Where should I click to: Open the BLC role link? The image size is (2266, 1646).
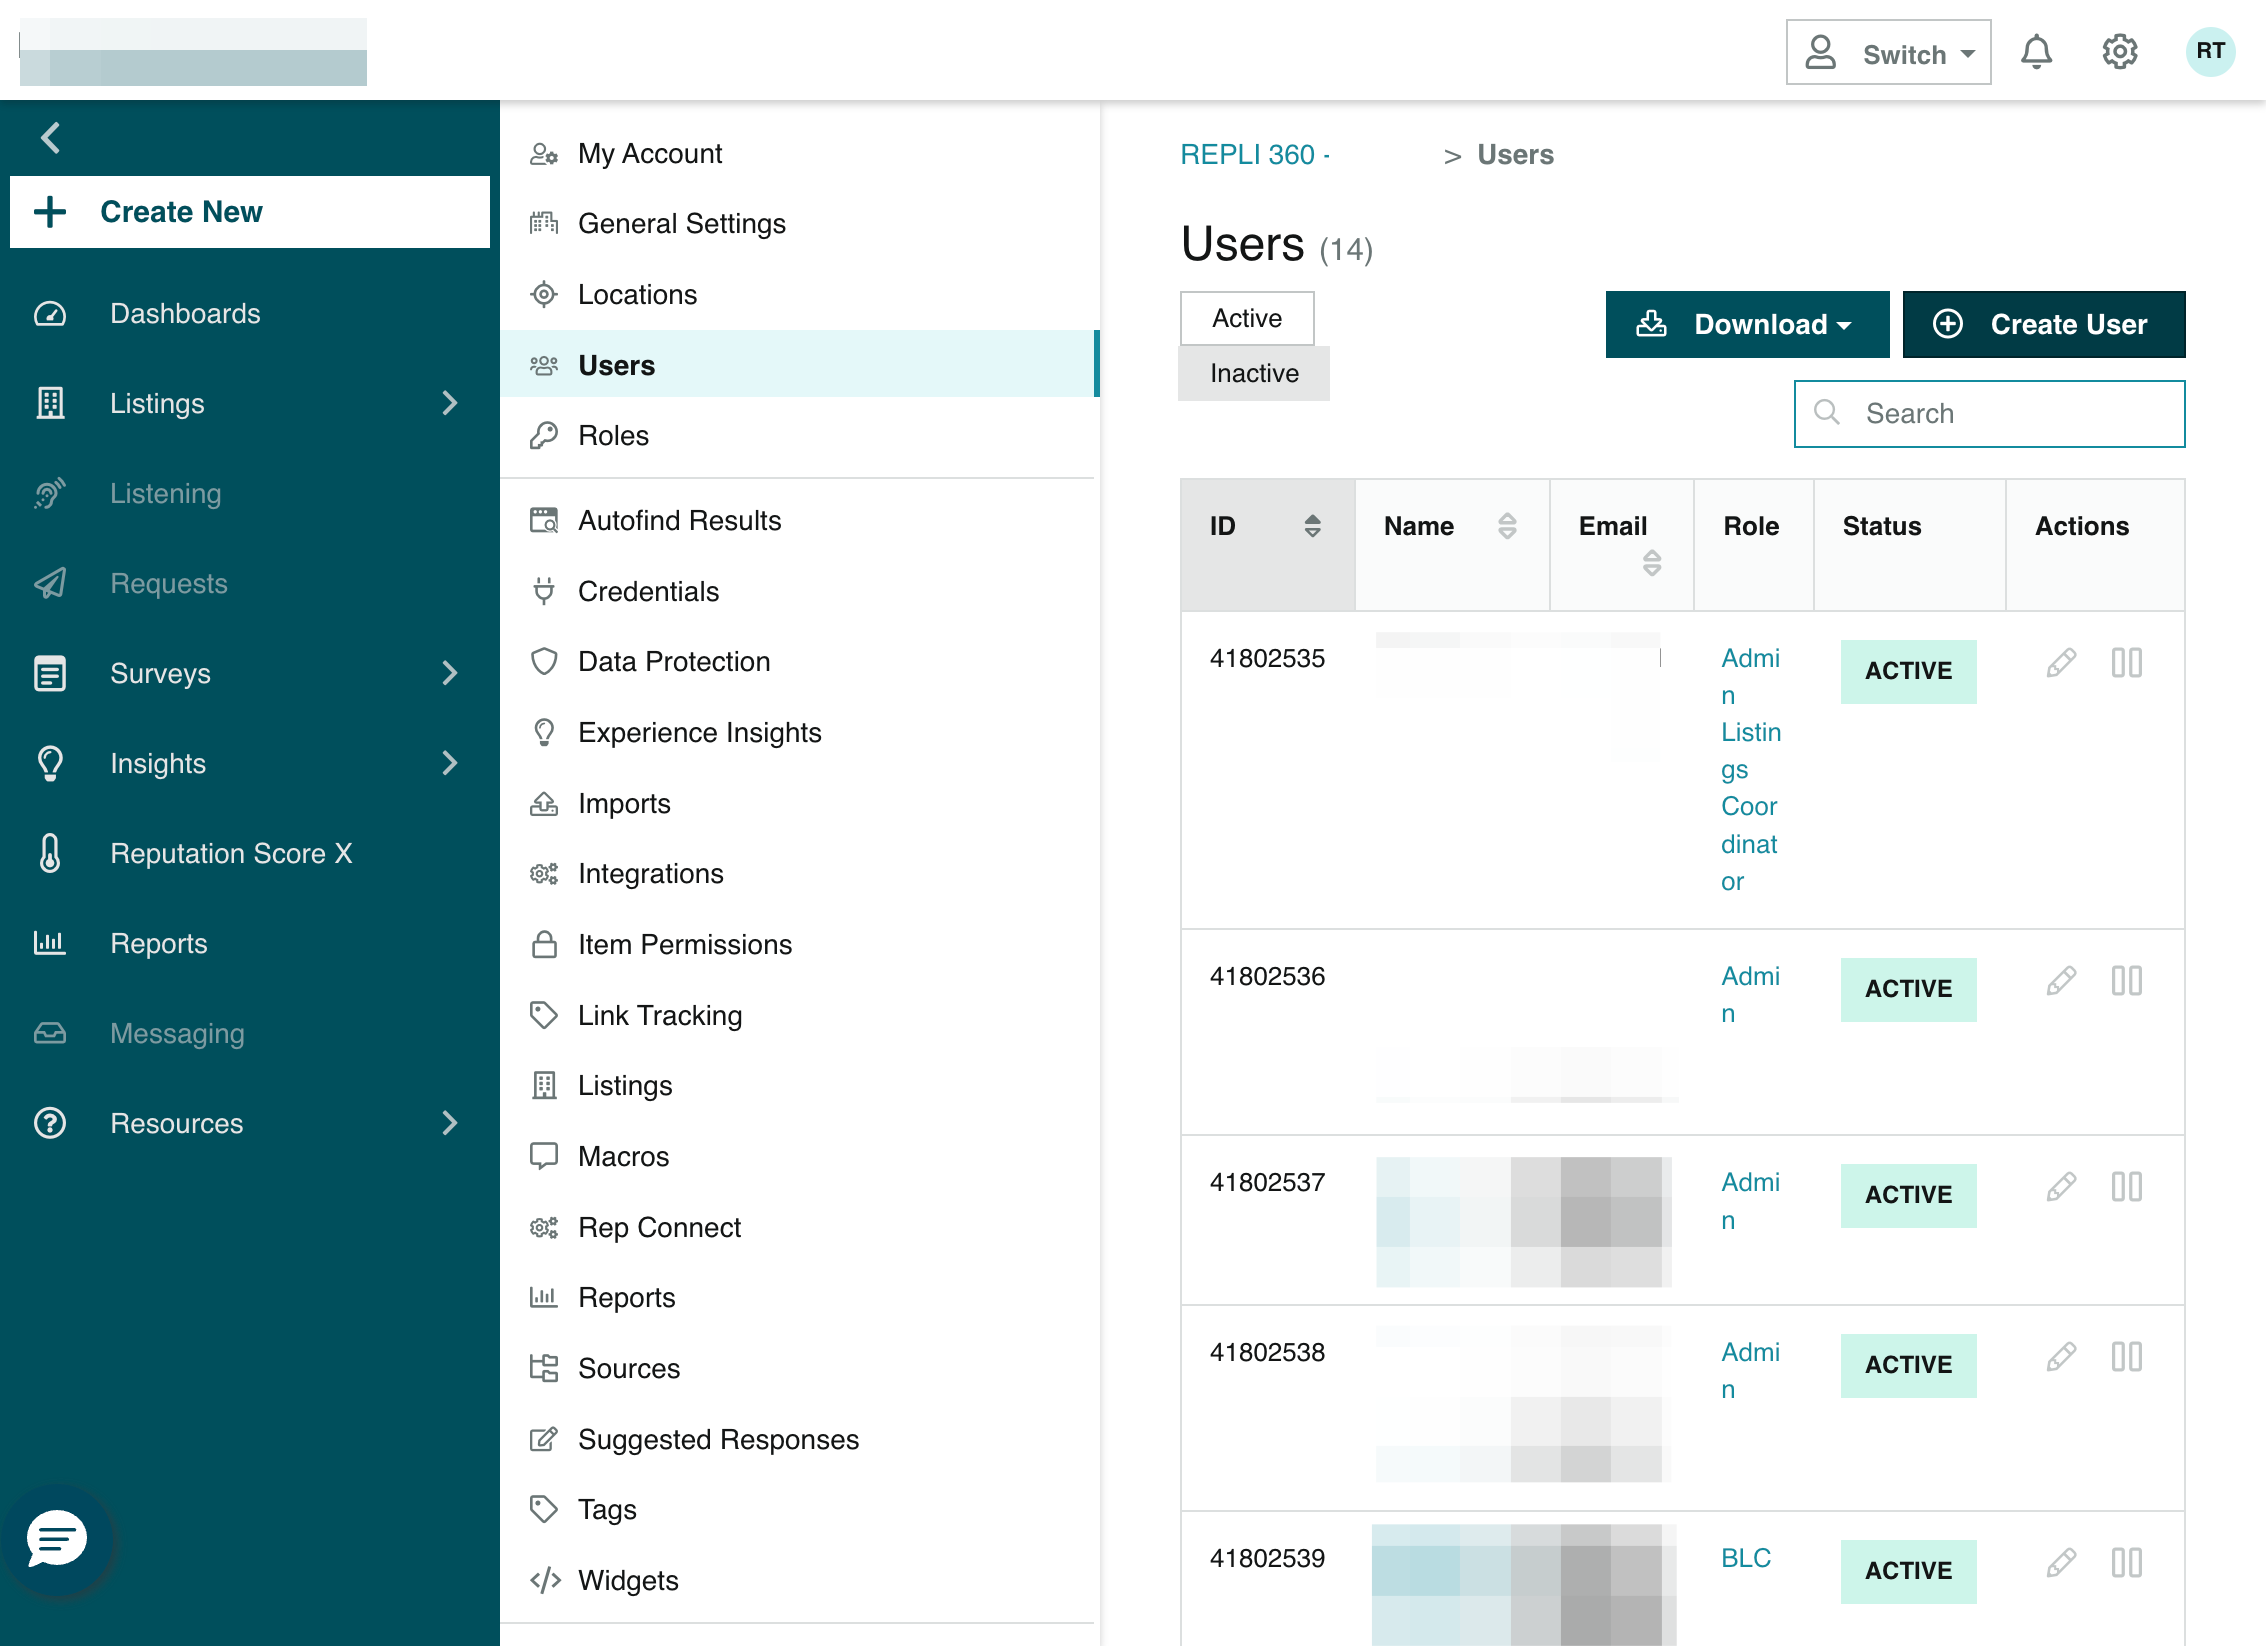[1745, 1558]
